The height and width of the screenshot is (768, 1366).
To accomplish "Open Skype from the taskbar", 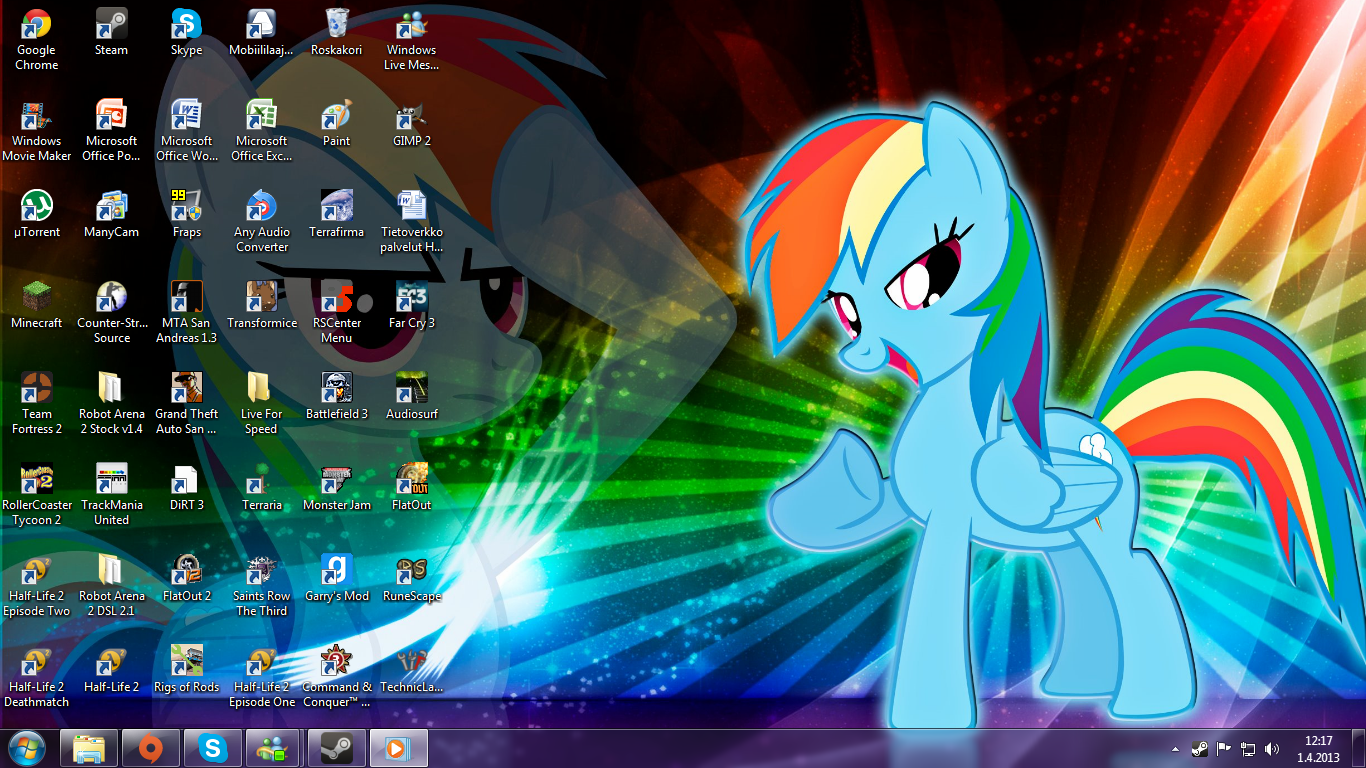I will [x=212, y=748].
